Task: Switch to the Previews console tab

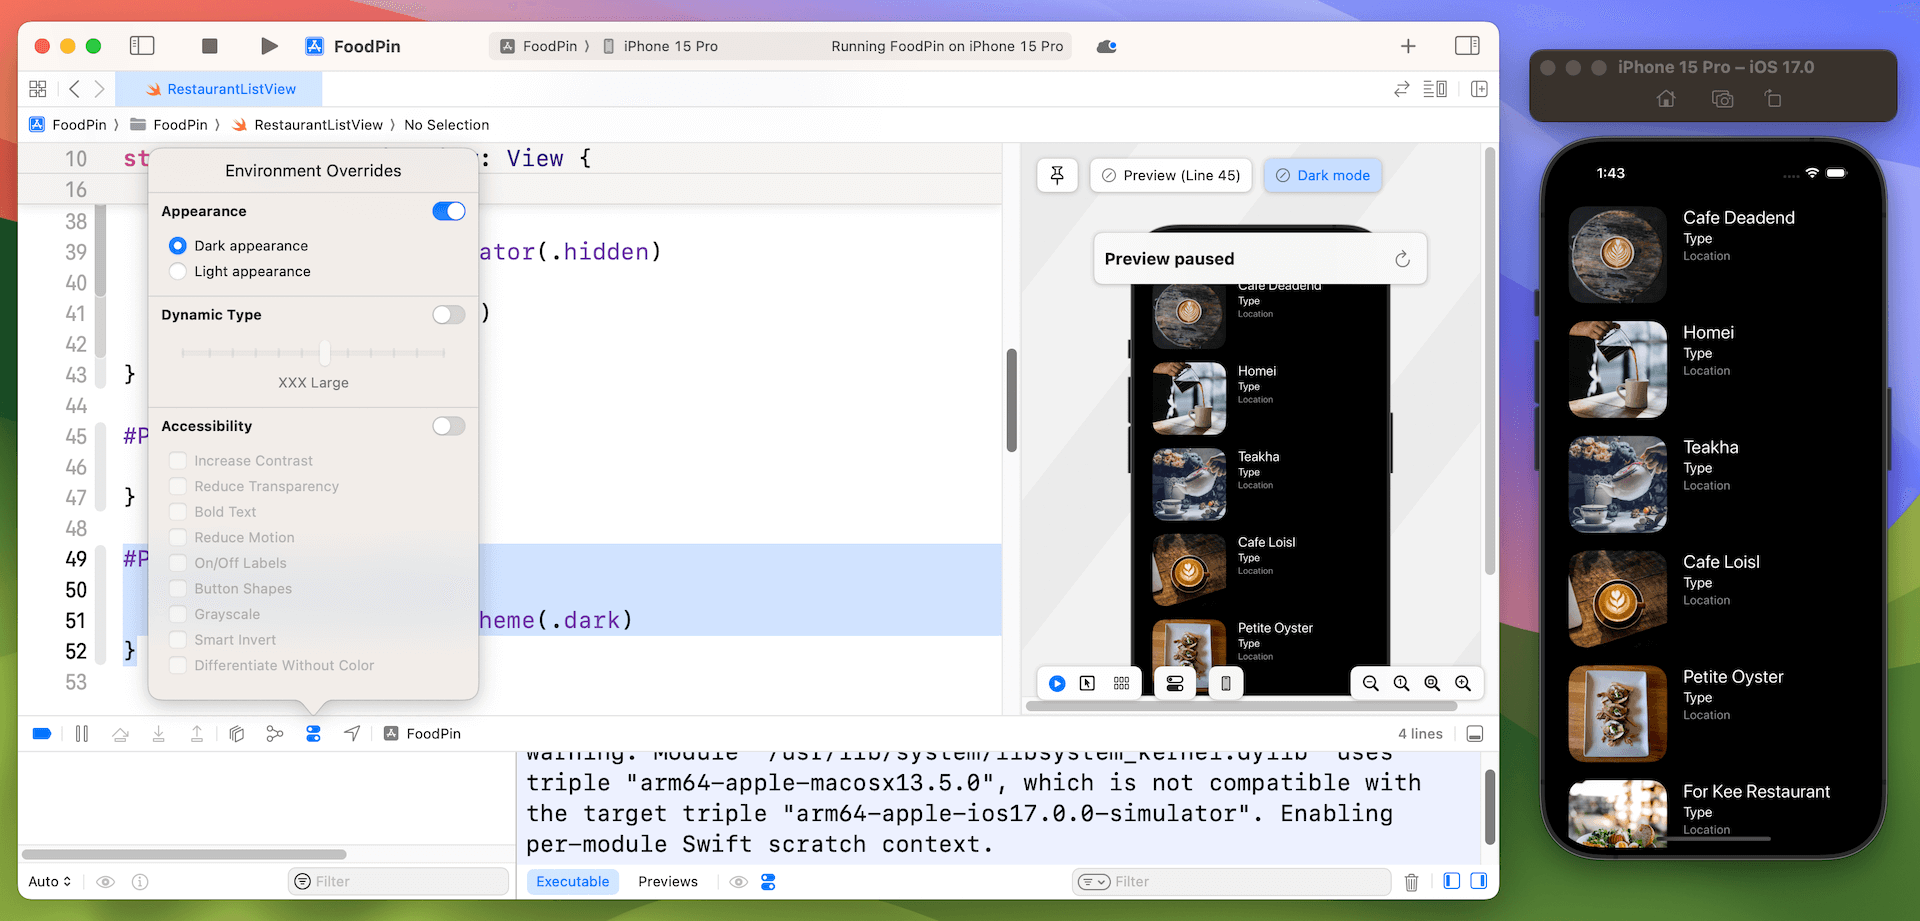Action: tap(667, 882)
